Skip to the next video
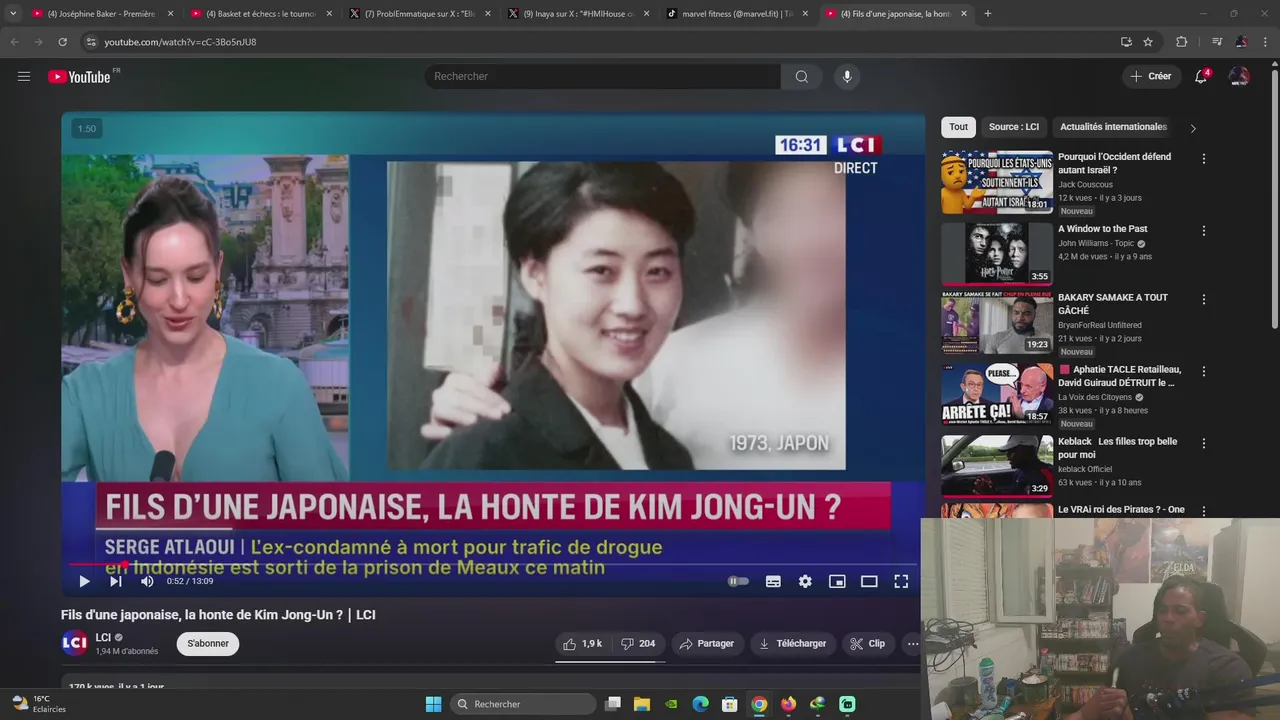 [116, 581]
